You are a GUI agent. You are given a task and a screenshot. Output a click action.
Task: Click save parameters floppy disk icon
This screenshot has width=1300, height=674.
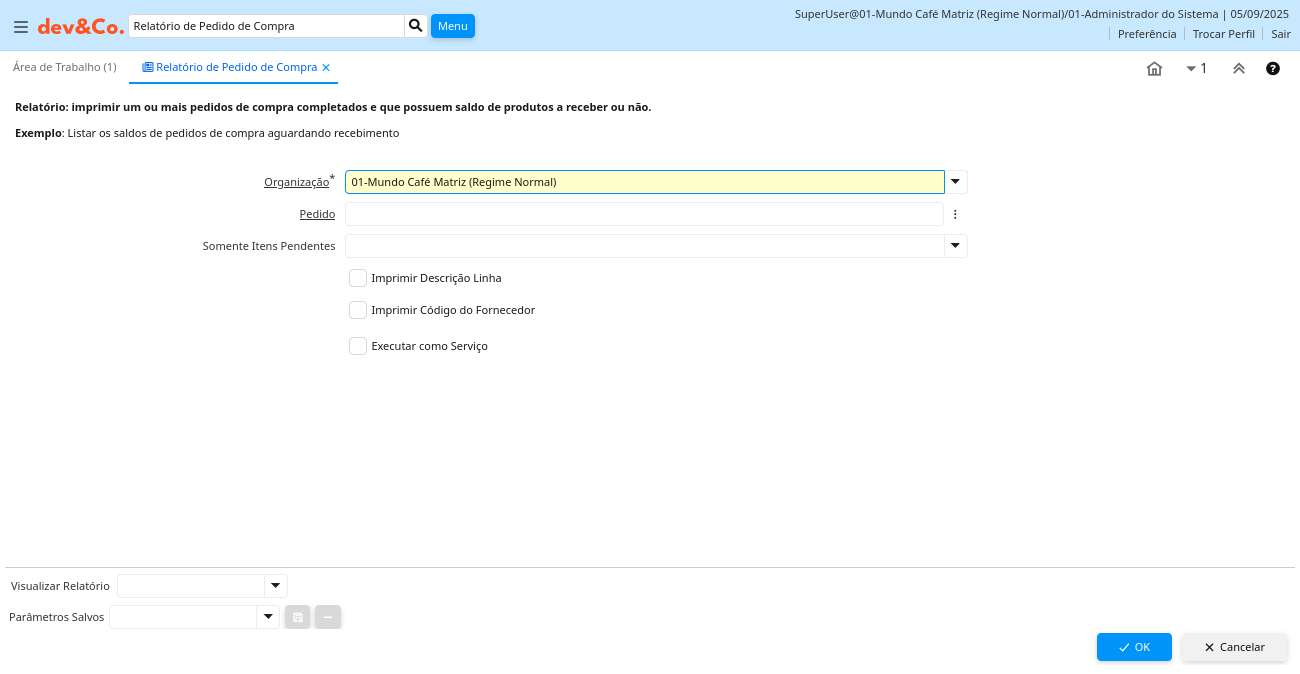[297, 617]
